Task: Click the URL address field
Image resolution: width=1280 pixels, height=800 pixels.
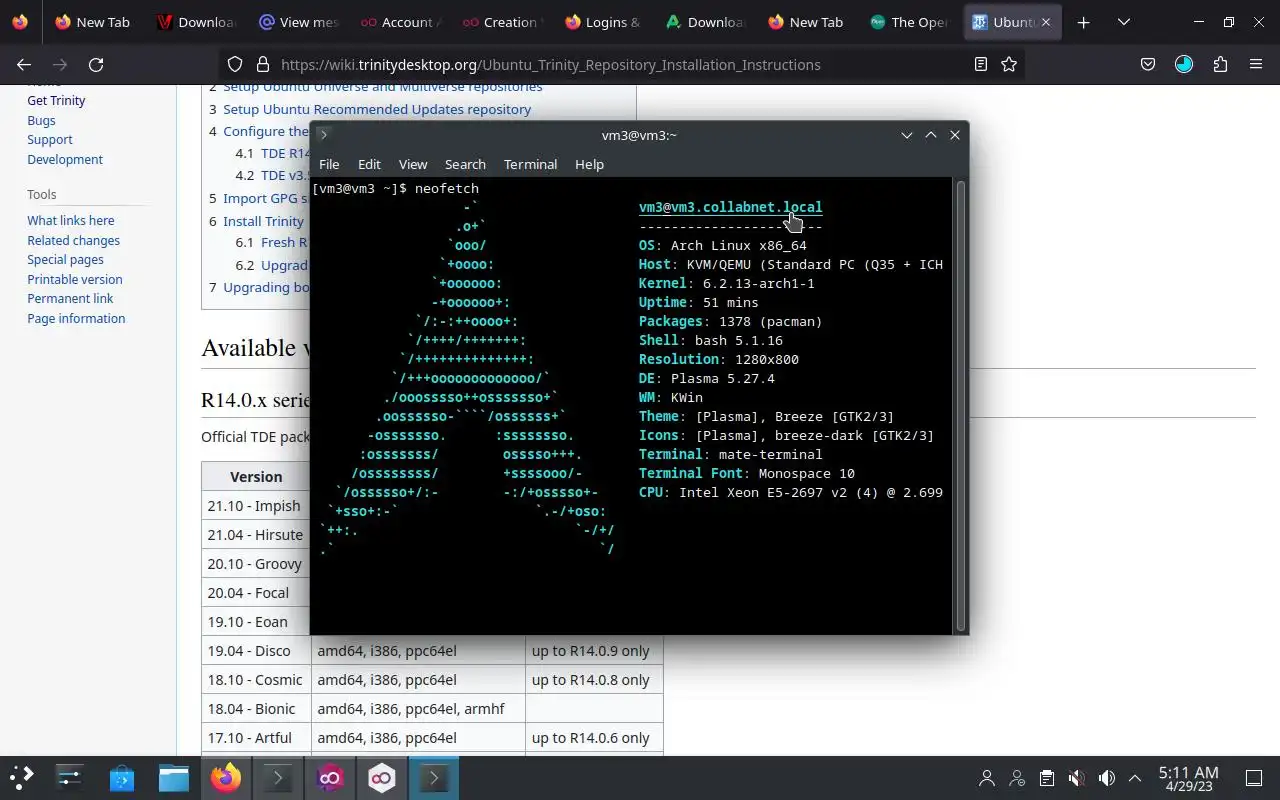Action: point(620,64)
